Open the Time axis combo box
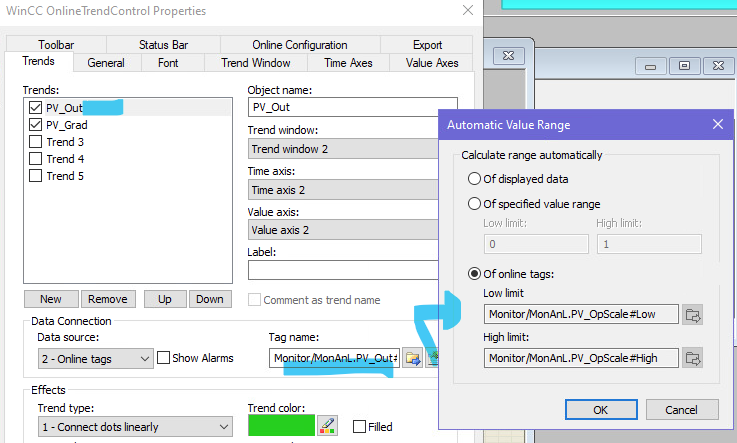 pyautogui.click(x=343, y=190)
